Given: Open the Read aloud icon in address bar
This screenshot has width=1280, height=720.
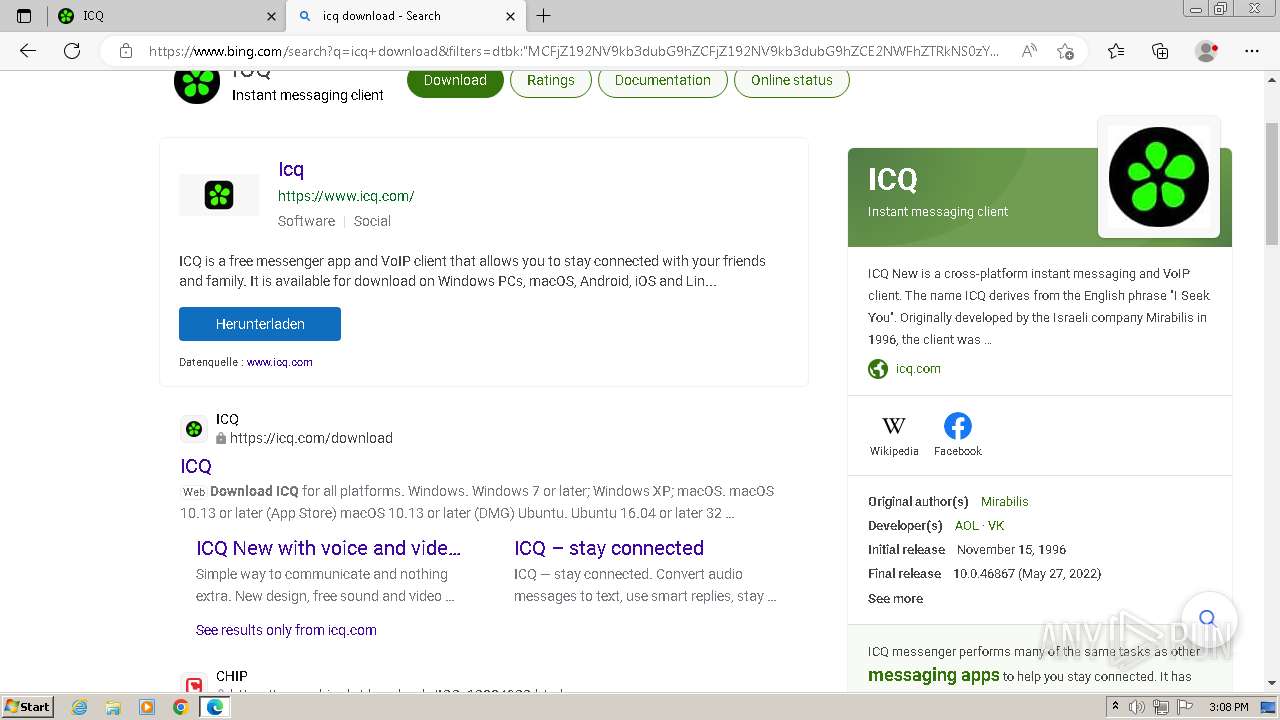Looking at the screenshot, I should coord(1029,51).
